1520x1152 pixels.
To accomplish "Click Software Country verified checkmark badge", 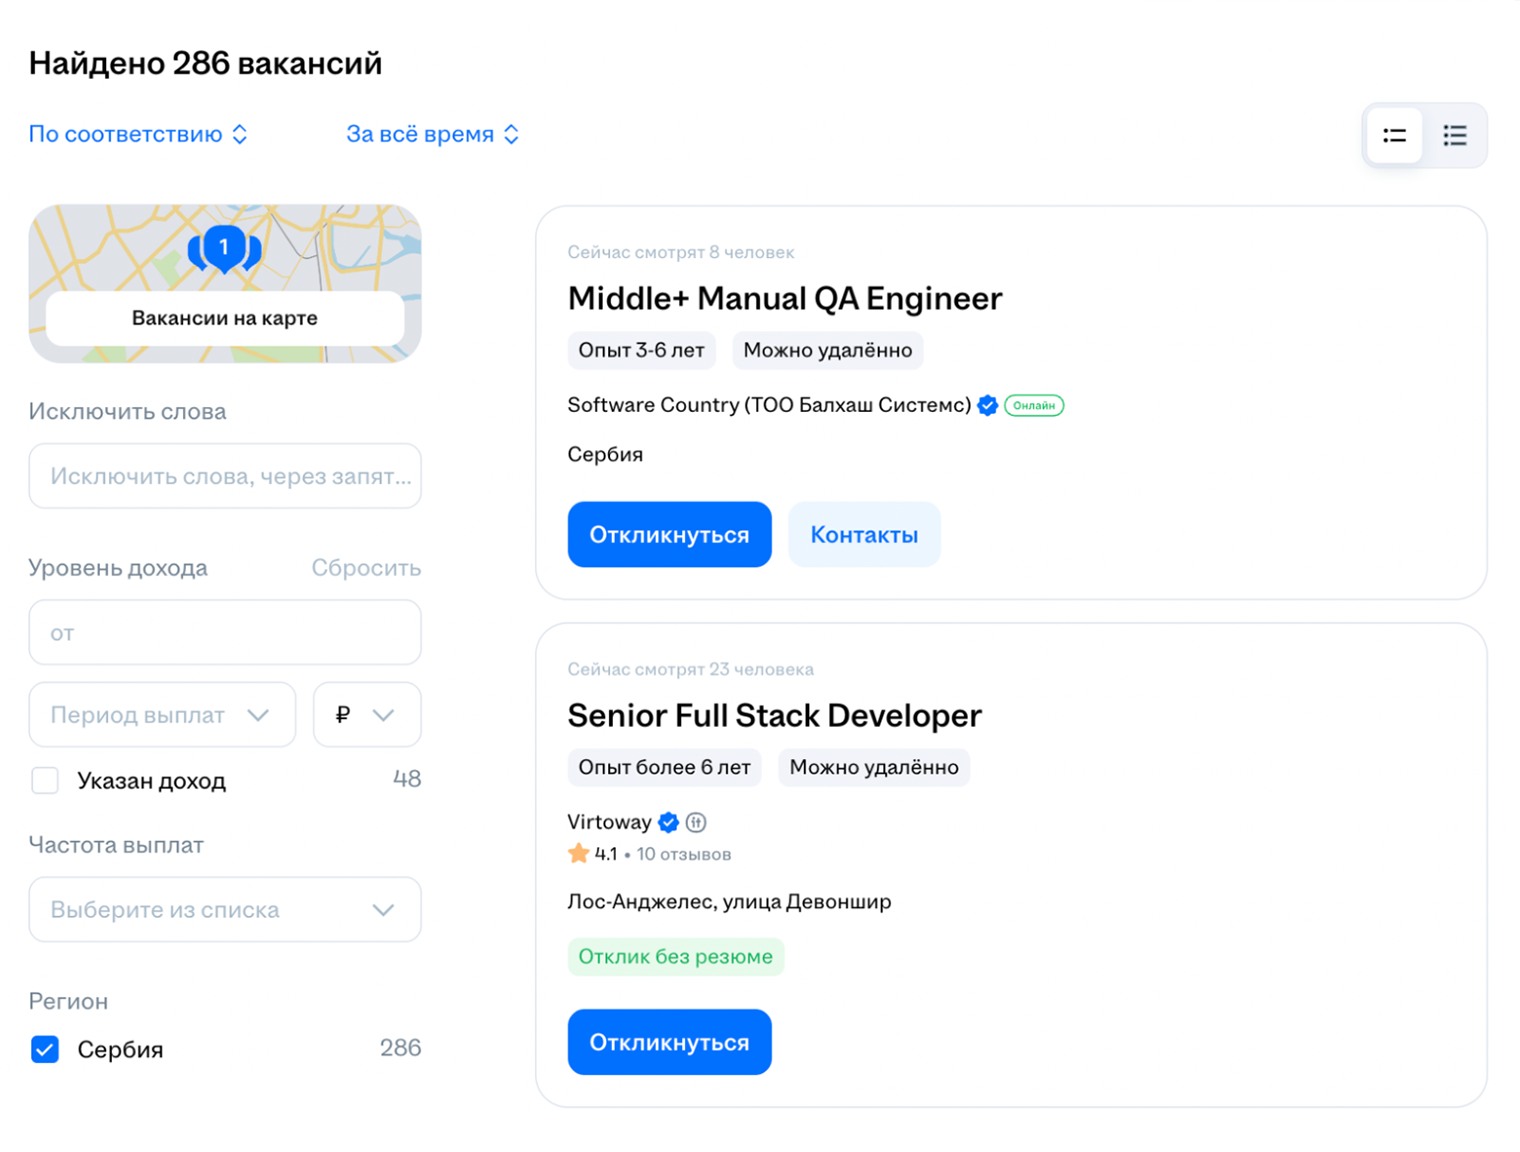I will tap(988, 405).
